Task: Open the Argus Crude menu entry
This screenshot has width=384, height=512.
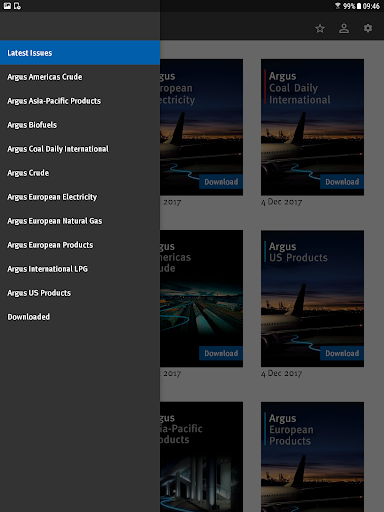Action: point(80,173)
